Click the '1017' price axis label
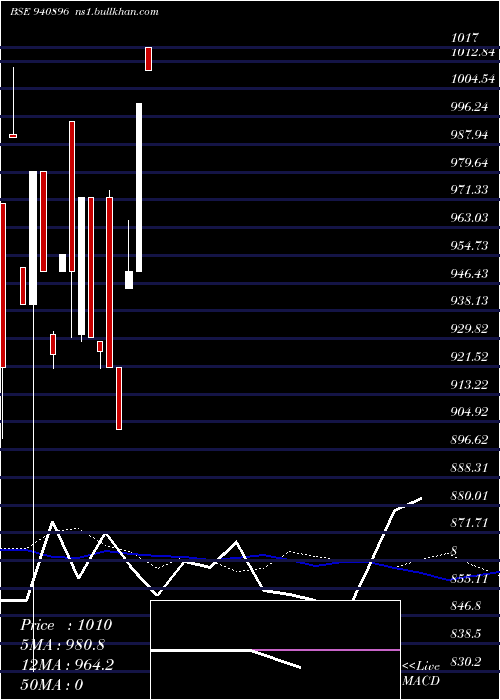The image size is (500, 700). (465, 38)
